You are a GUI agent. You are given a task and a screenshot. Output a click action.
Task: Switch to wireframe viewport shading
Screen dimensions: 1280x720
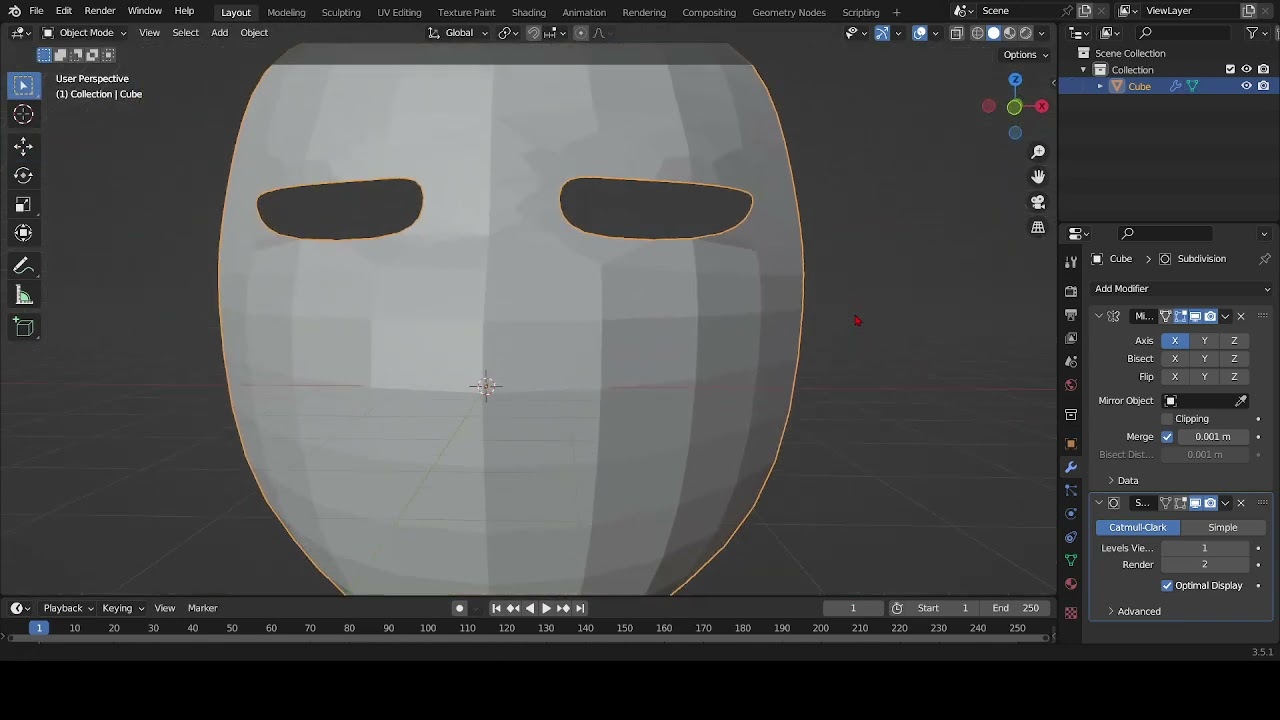point(977,33)
